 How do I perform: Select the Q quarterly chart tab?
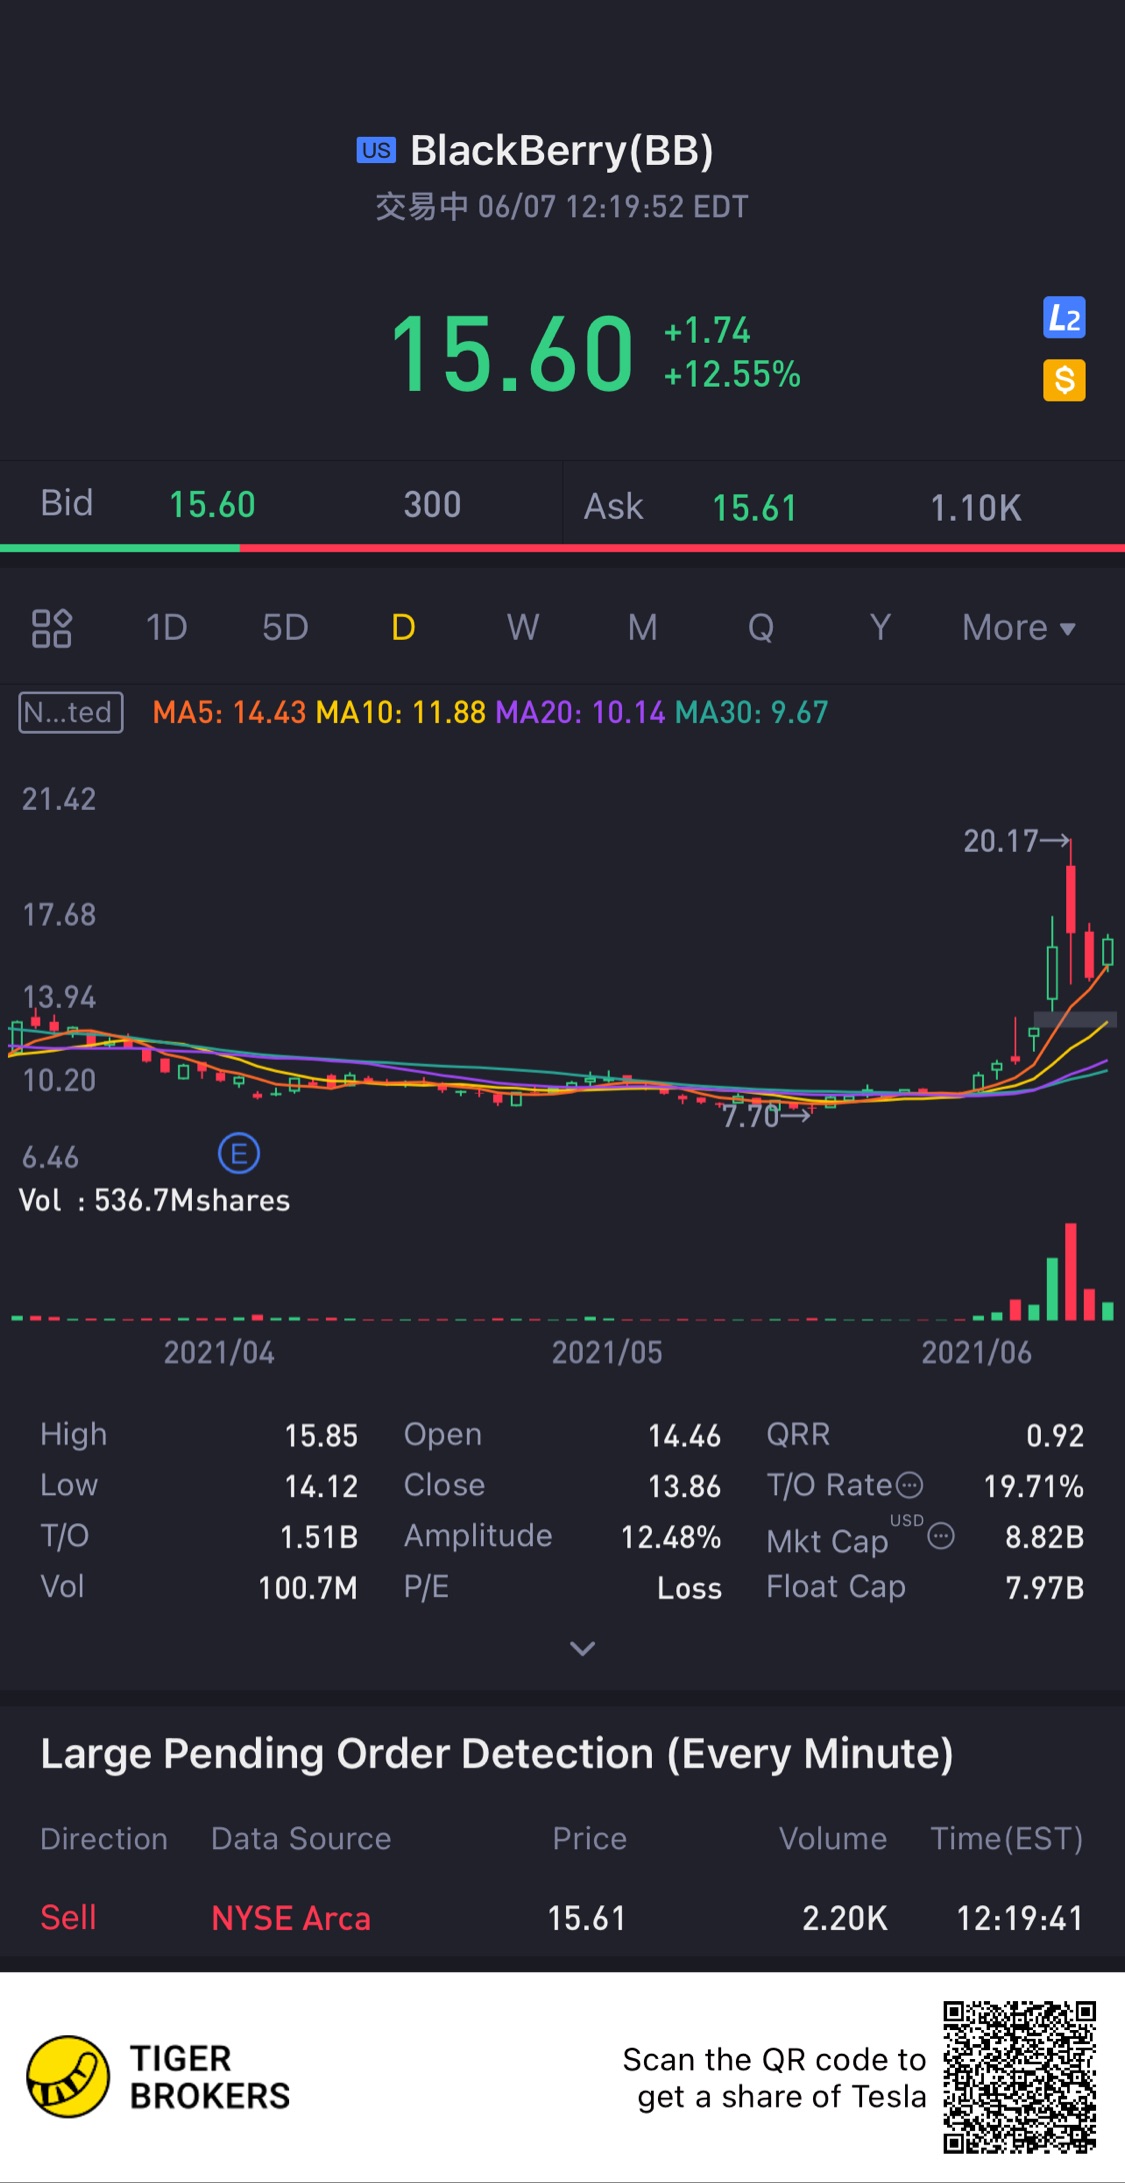point(761,628)
